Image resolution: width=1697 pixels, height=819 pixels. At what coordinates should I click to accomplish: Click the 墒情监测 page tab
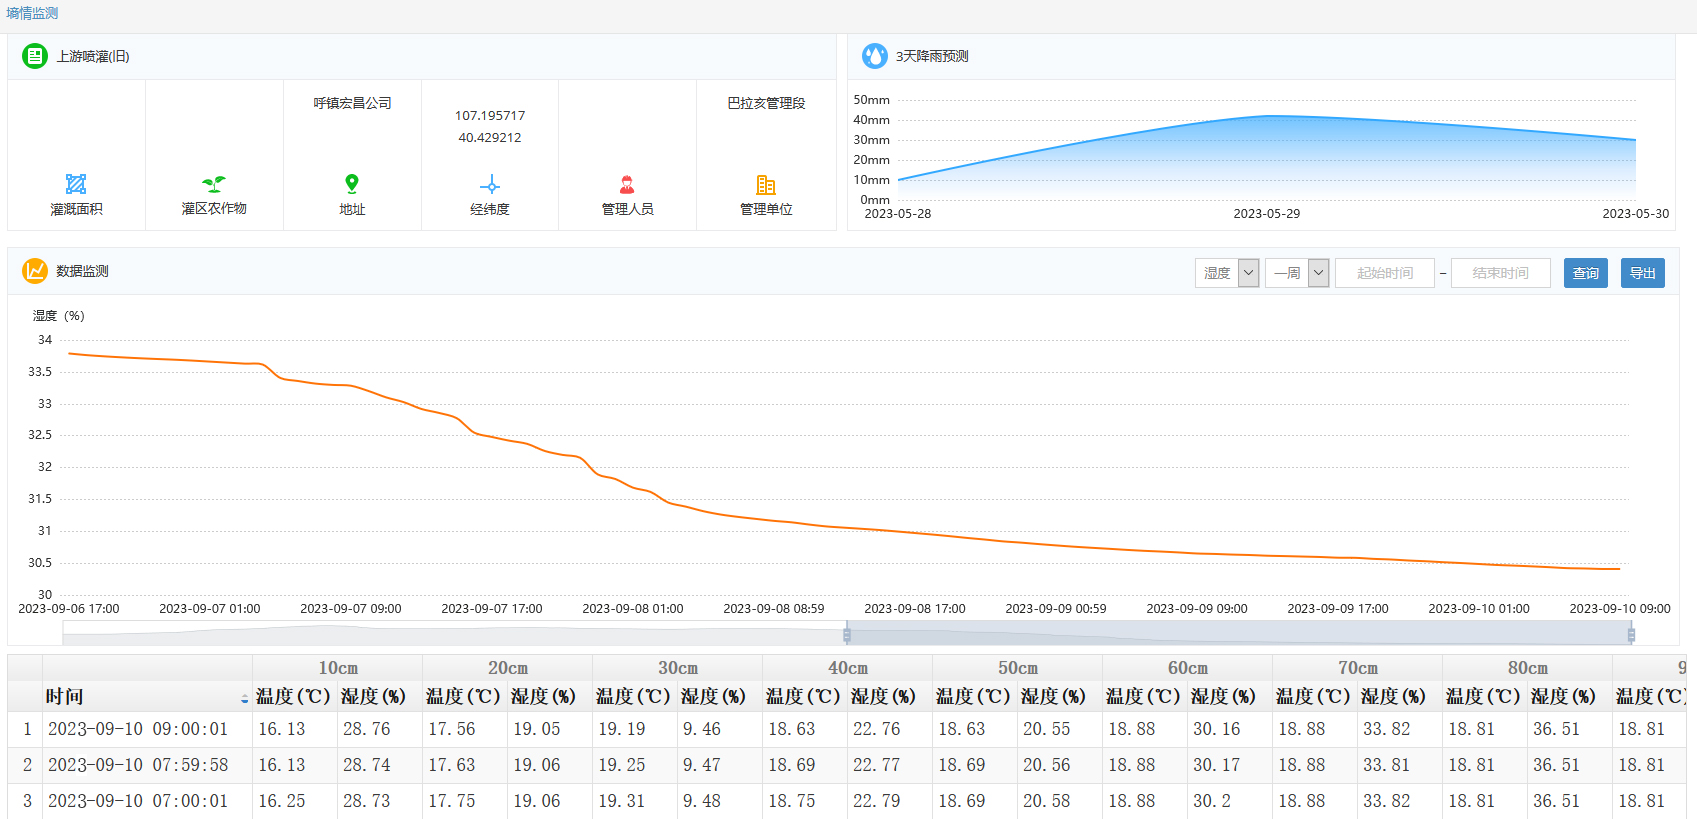point(32,13)
